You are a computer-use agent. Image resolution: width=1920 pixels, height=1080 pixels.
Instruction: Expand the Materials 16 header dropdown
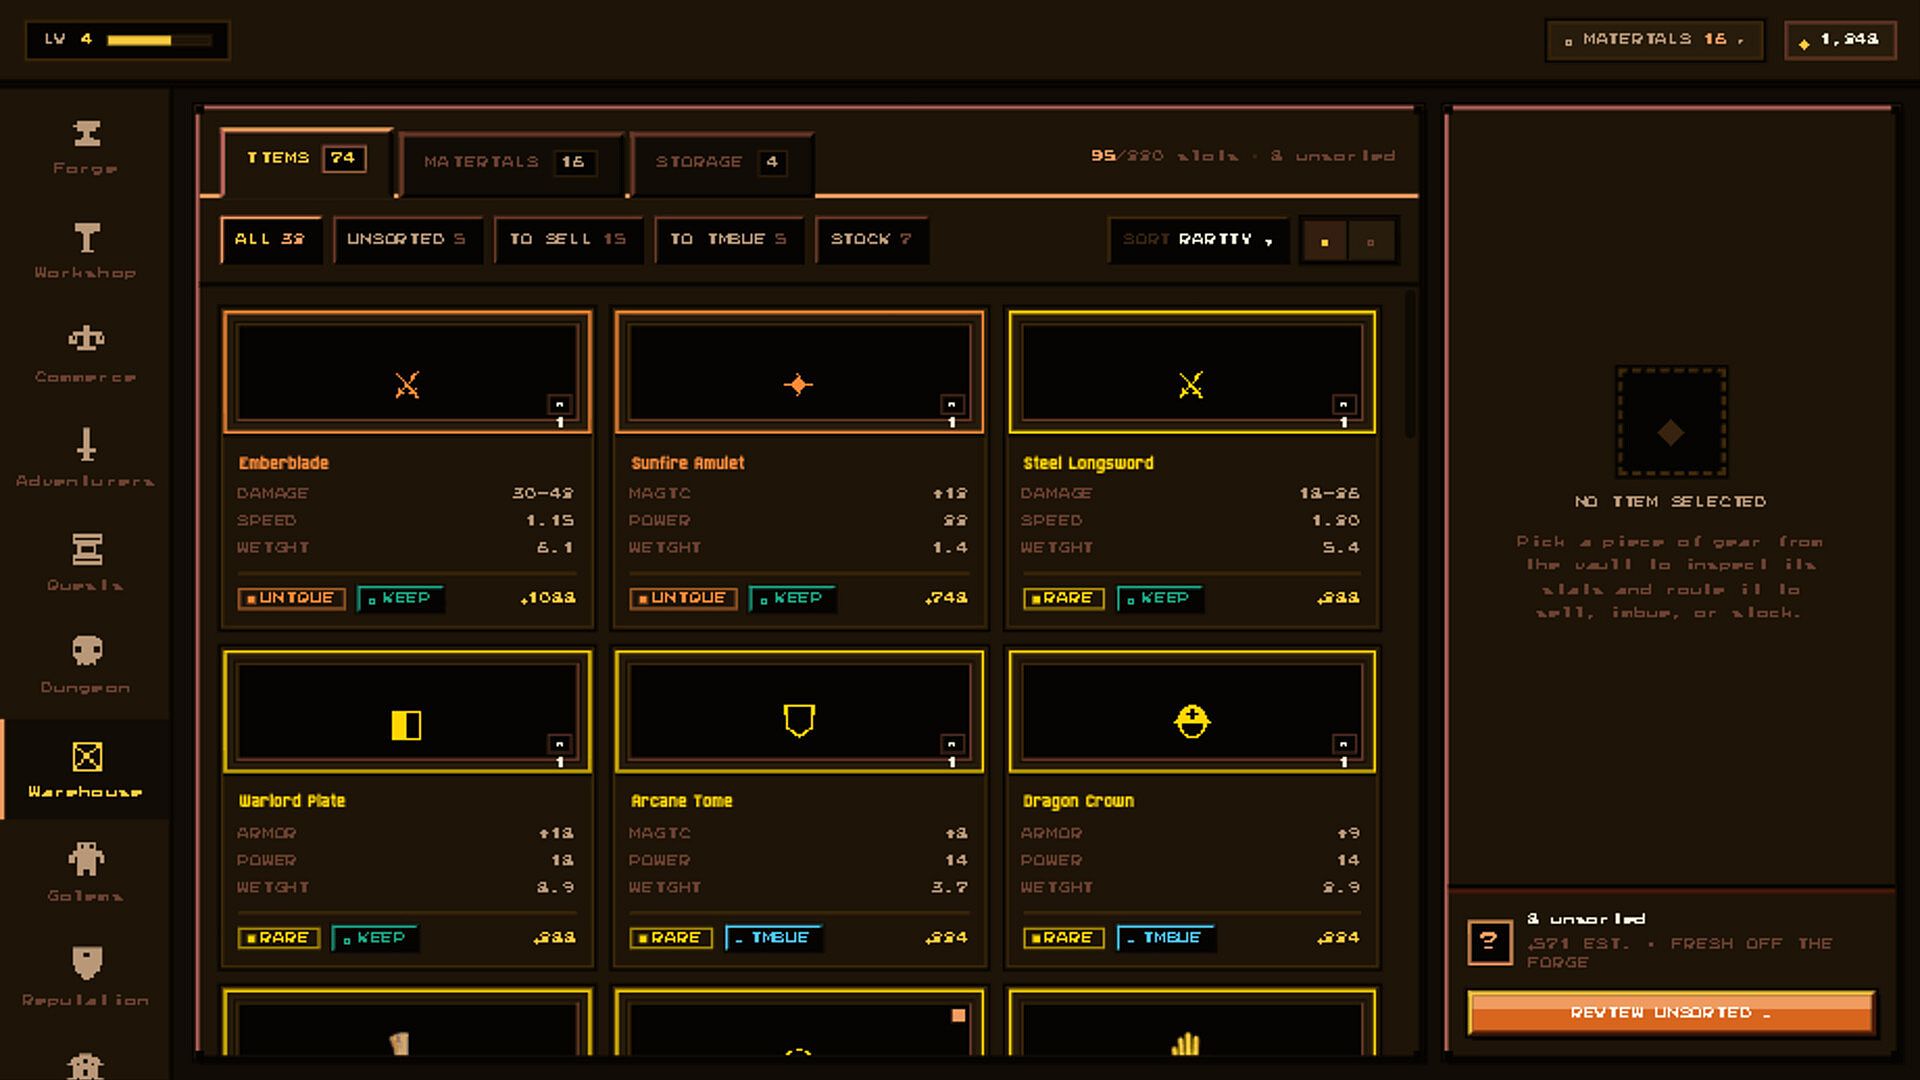click(x=1655, y=40)
